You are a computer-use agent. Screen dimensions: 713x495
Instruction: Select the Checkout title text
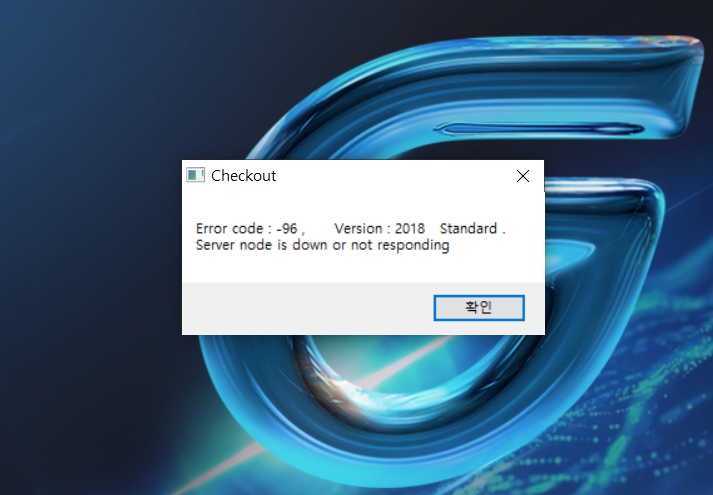[x=243, y=175]
